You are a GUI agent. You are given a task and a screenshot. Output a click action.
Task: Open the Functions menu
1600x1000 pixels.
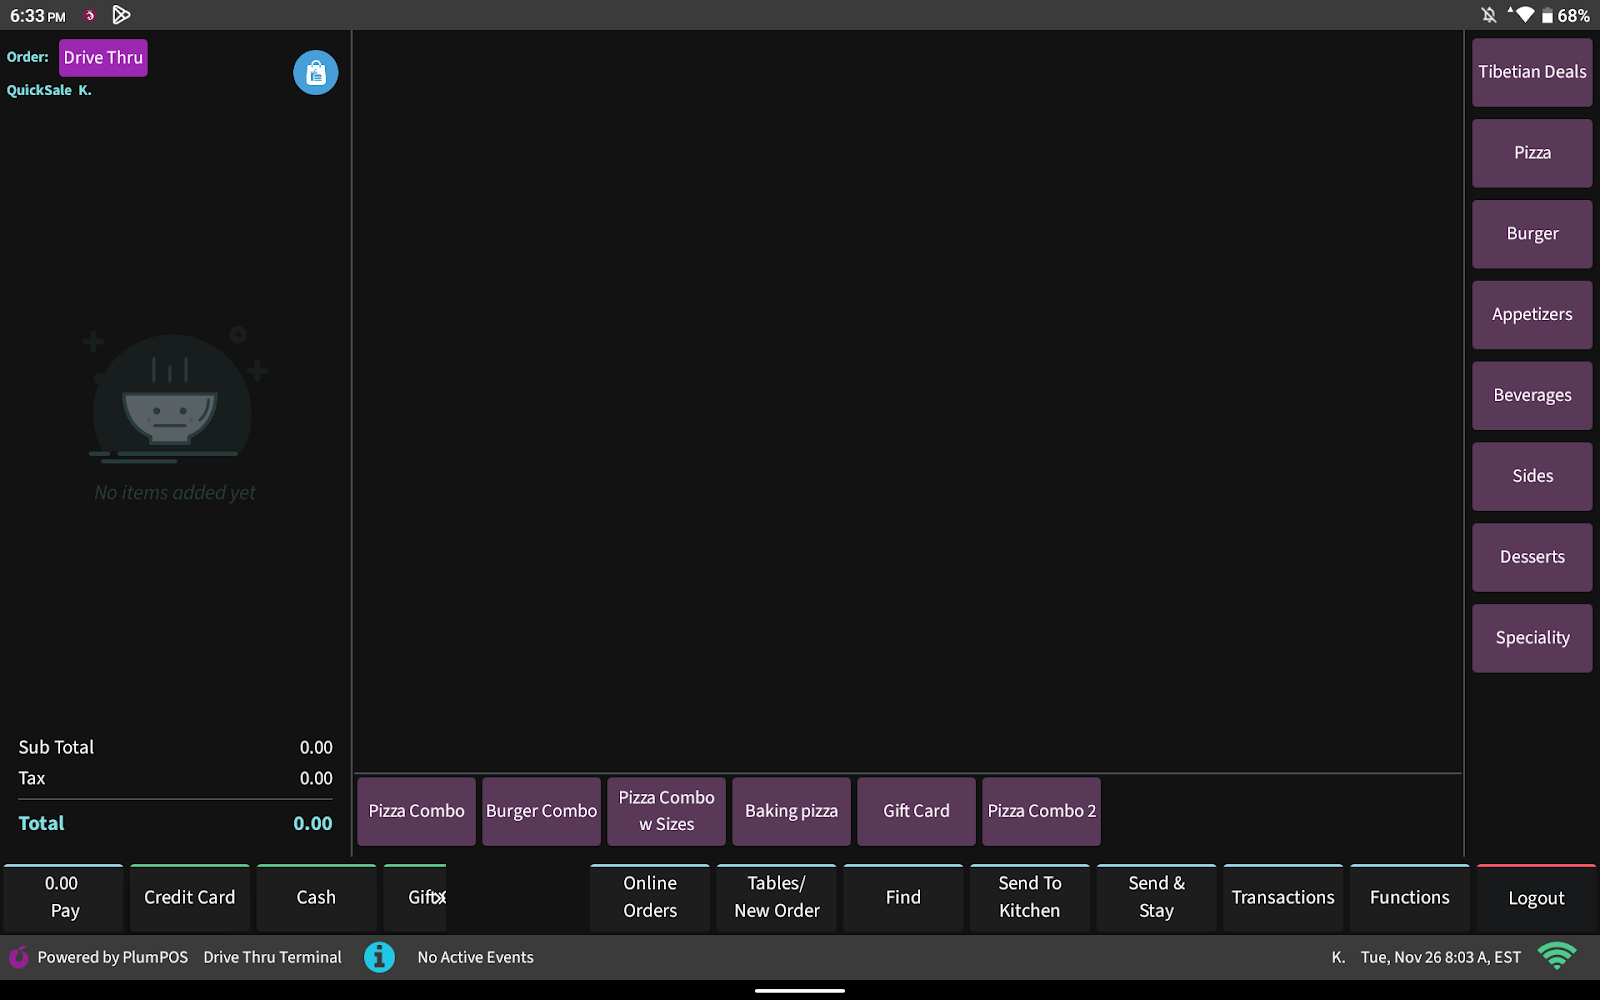click(1409, 898)
